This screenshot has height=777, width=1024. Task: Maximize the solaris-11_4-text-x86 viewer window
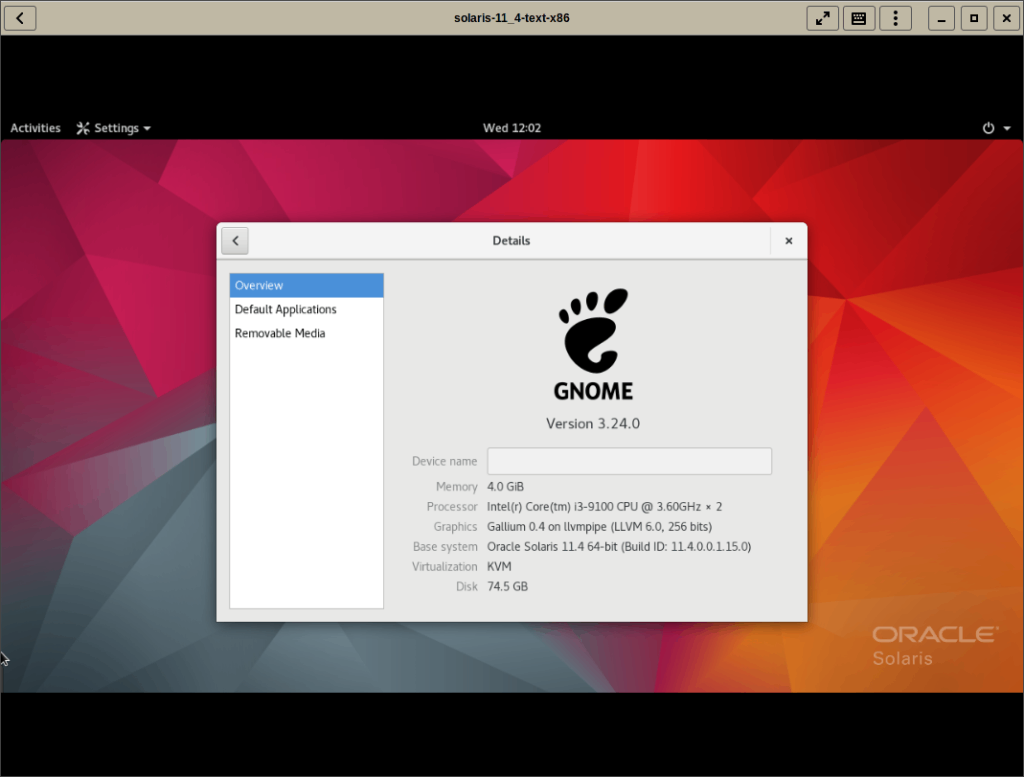coord(974,18)
